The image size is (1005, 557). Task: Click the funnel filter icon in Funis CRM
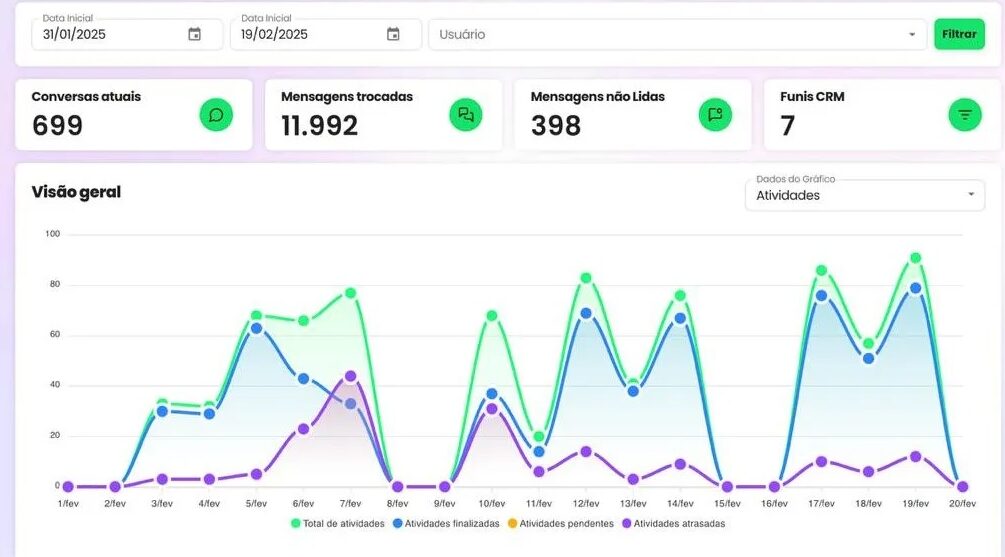pos(964,115)
